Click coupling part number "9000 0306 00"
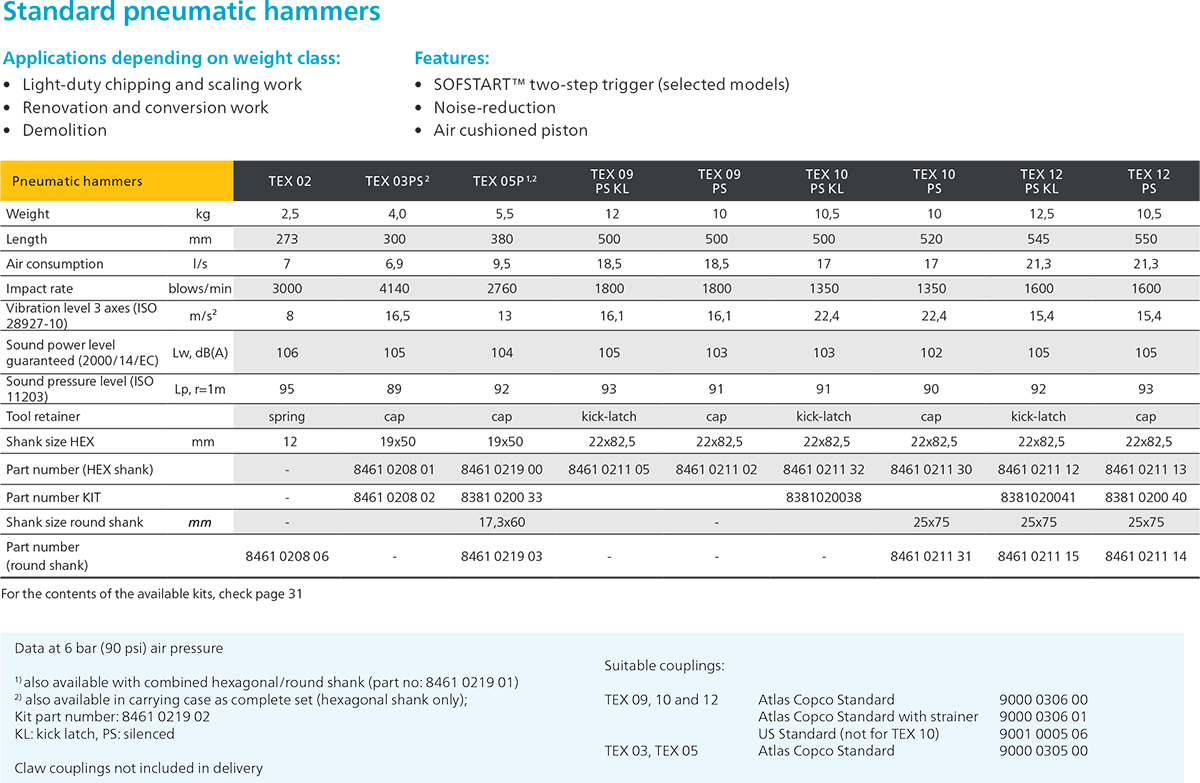This screenshot has width=1200, height=783. [1044, 700]
